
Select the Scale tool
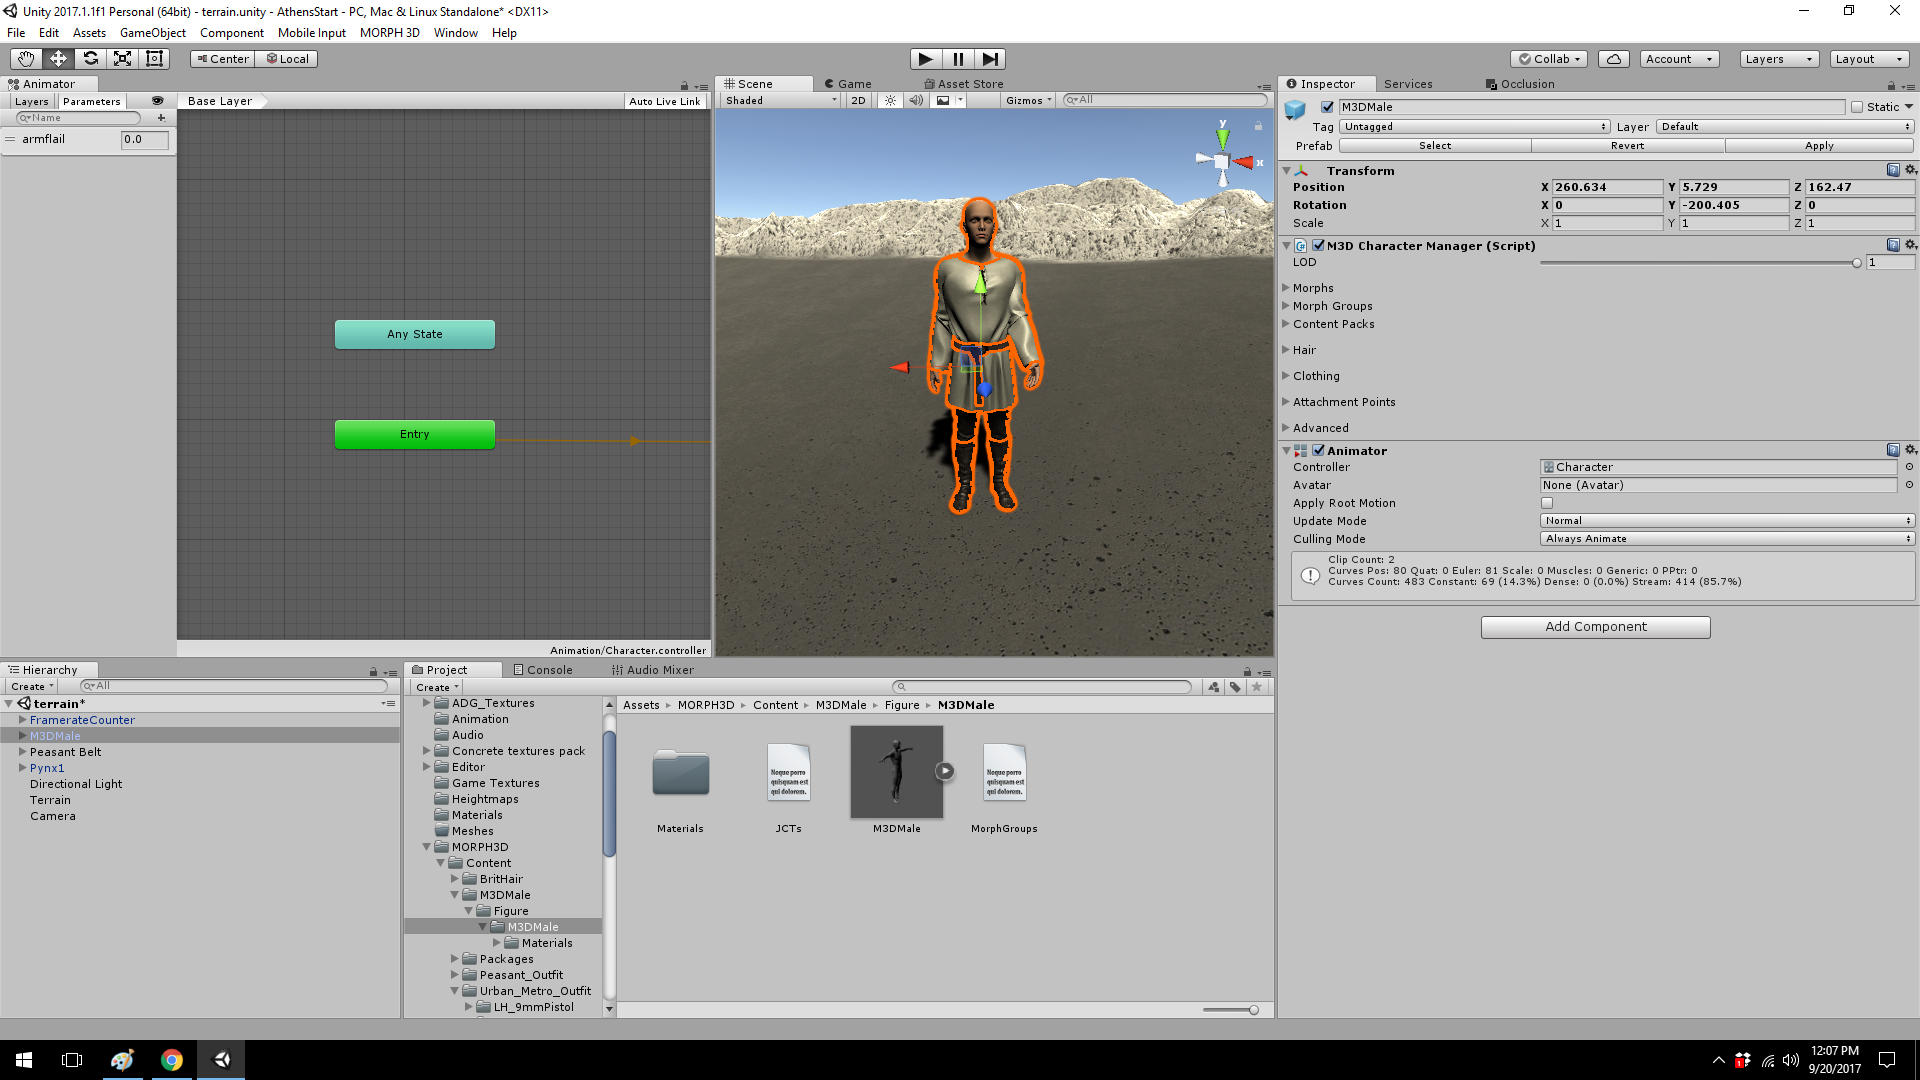[122, 59]
